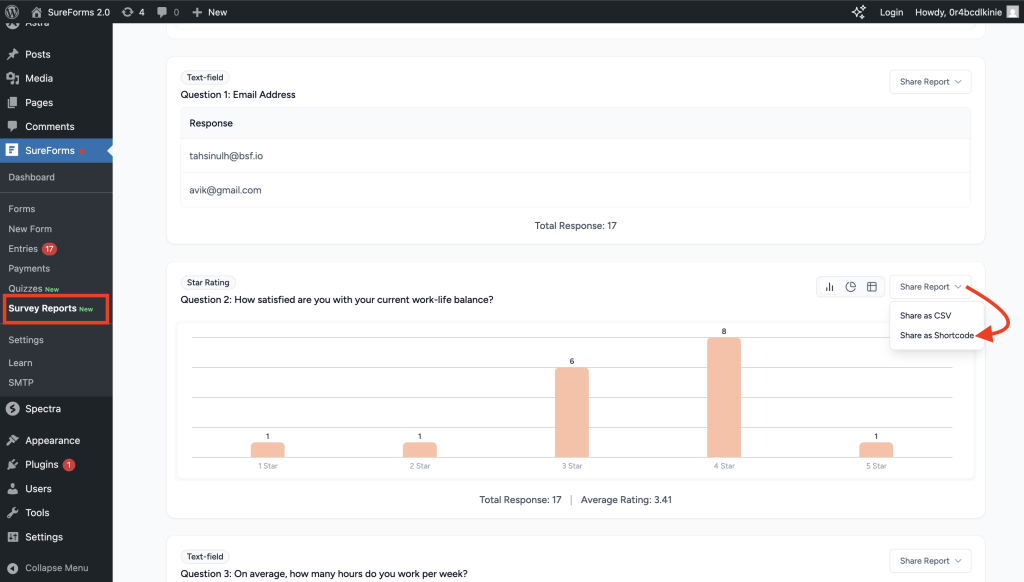Open the Quizzes submenu item
Screen dimensions: 1024x582
point(33,289)
